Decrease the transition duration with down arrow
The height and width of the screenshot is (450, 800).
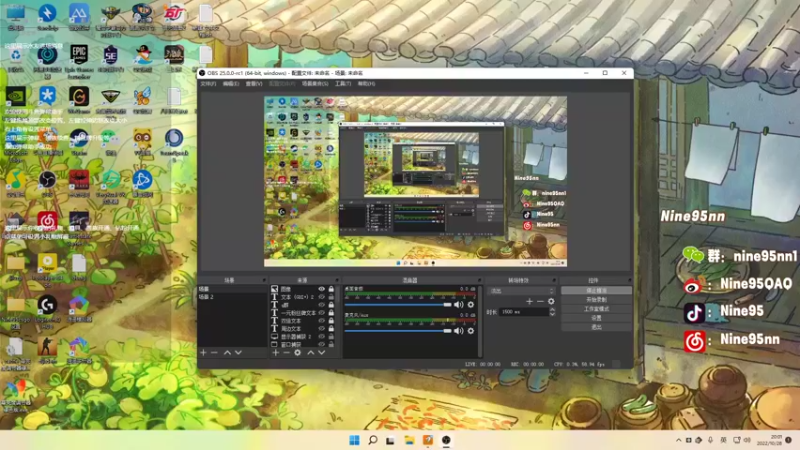(552, 314)
